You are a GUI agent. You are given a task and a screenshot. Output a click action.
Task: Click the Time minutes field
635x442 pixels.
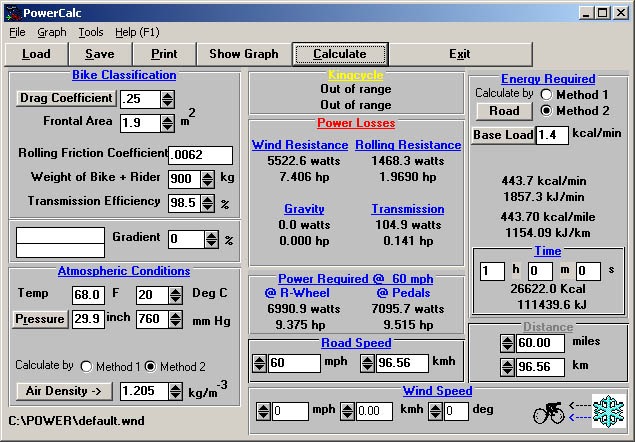540,271
